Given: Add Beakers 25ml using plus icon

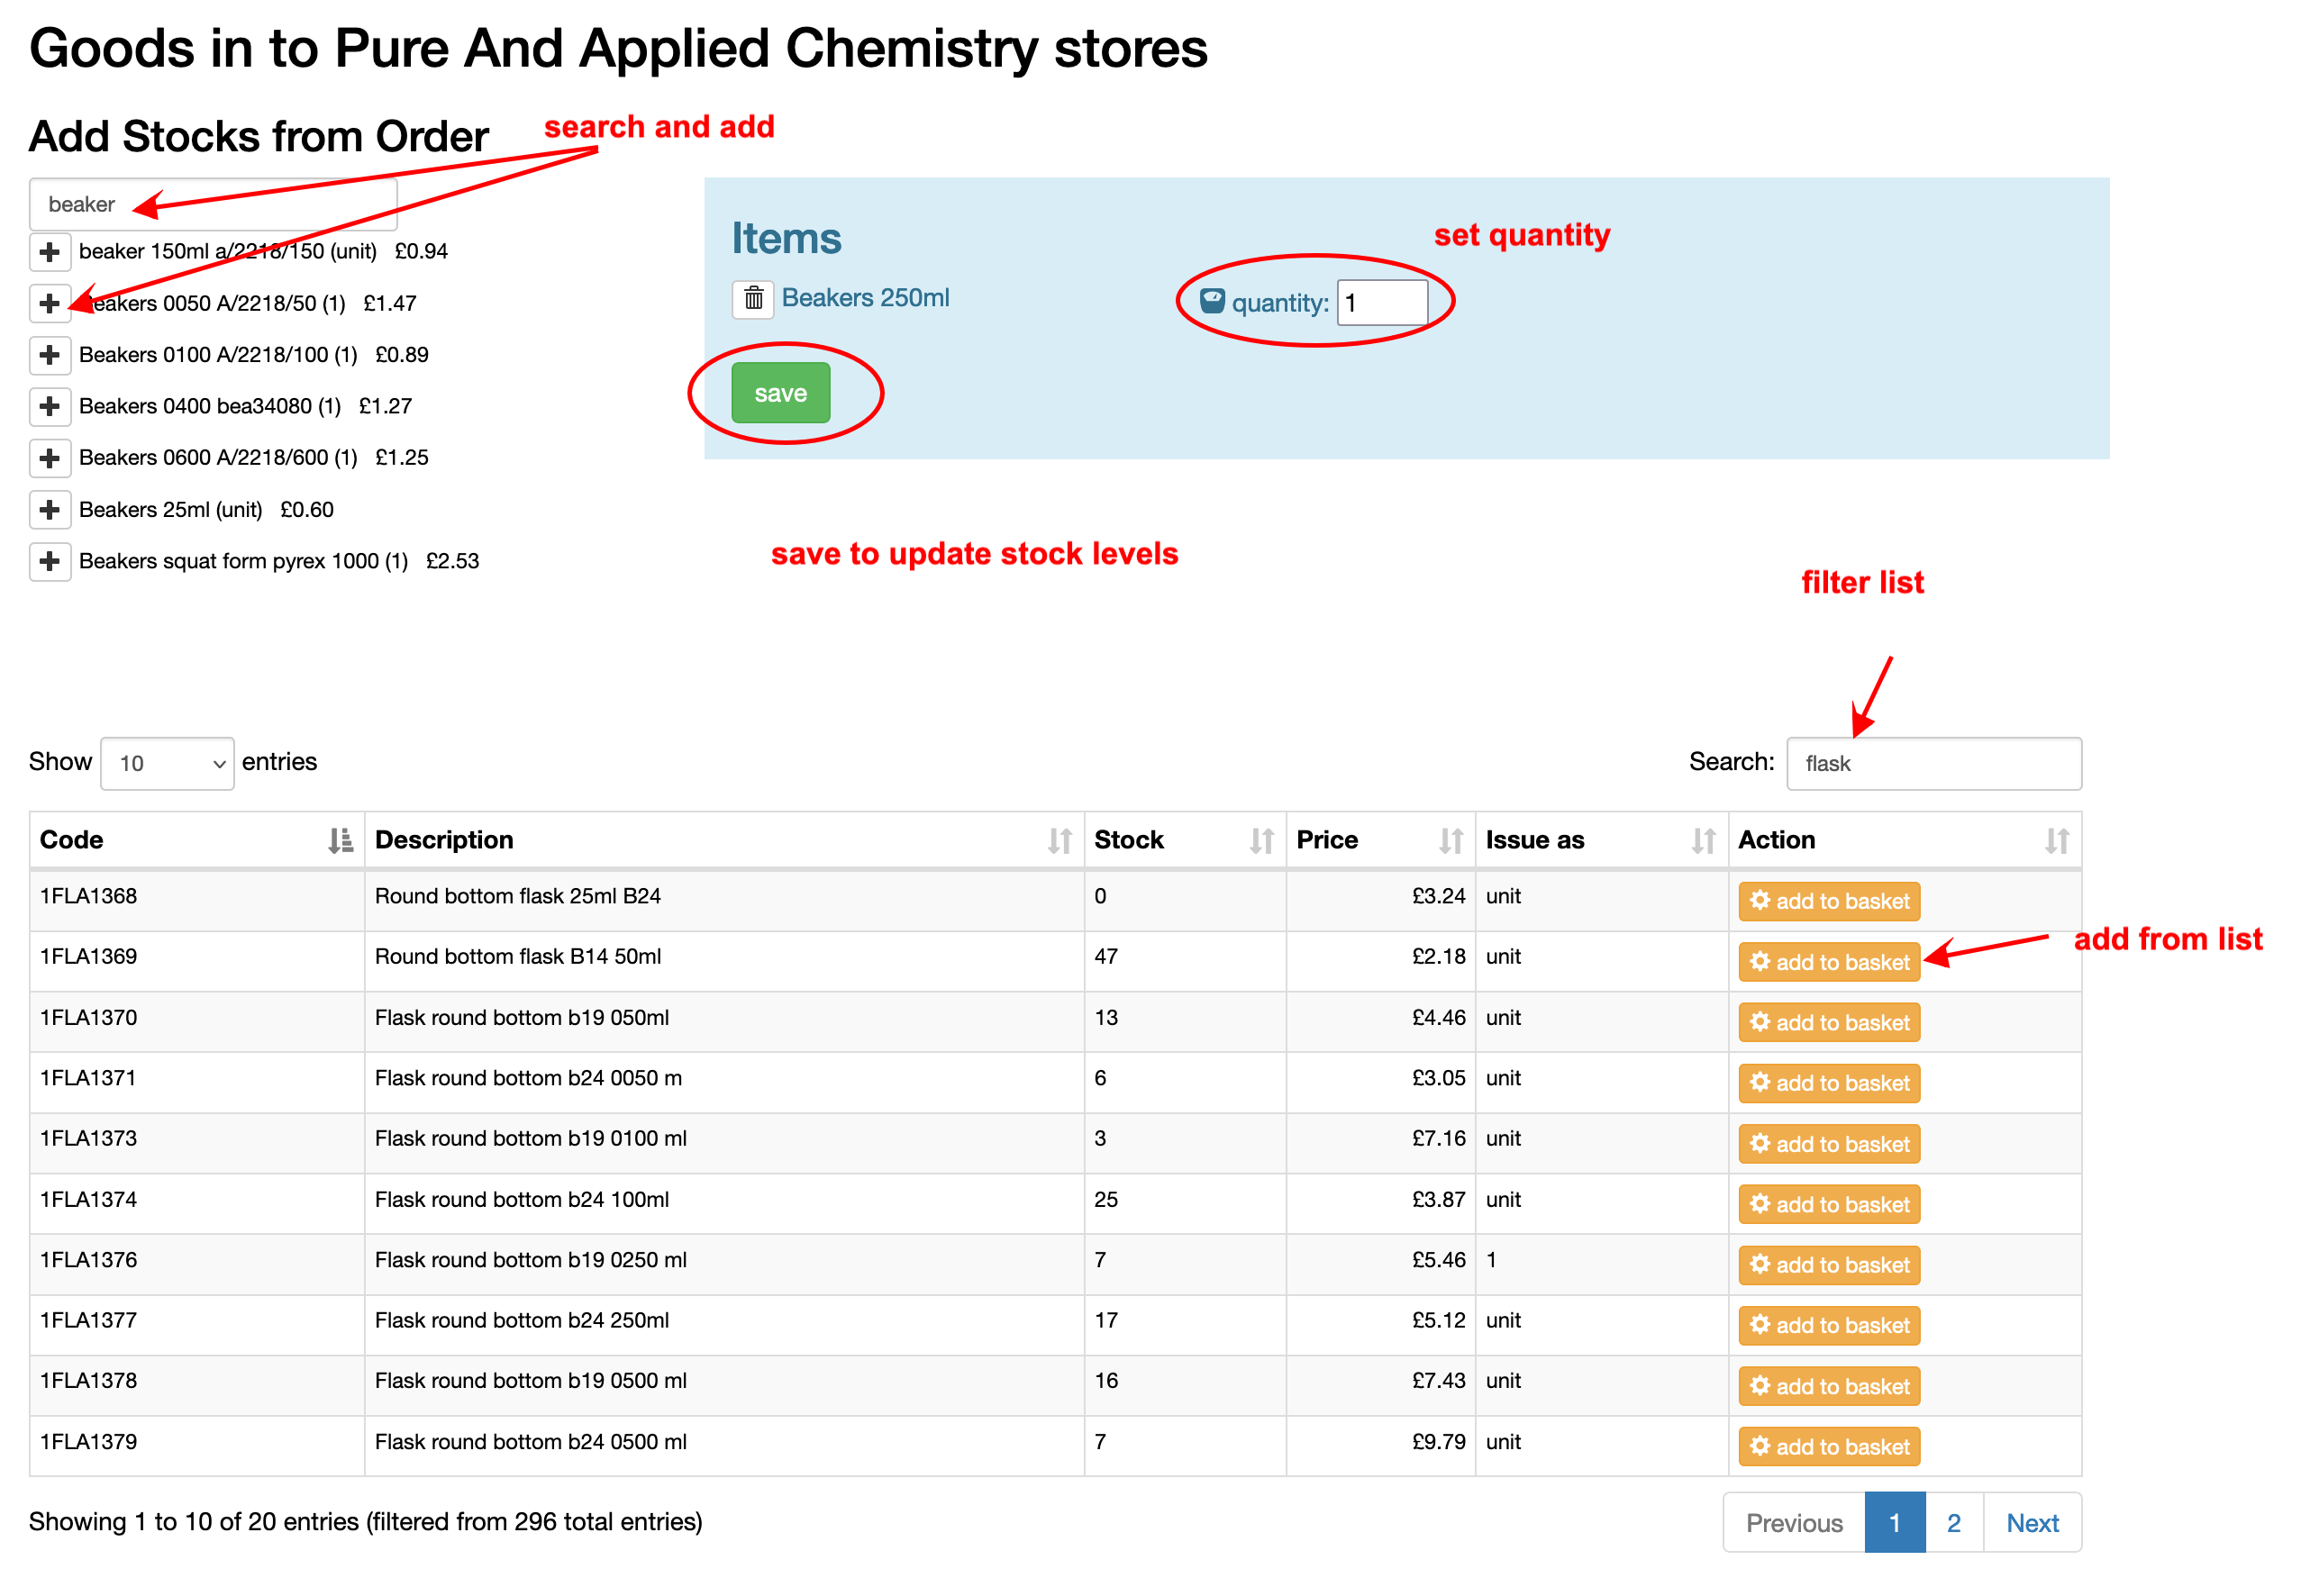Looking at the screenshot, I should pyautogui.click(x=49, y=510).
